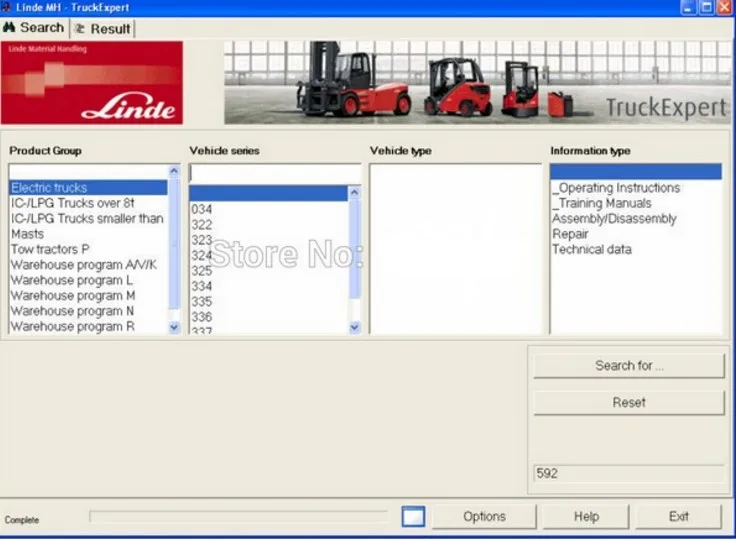Select Tow tractors P

[88, 249]
